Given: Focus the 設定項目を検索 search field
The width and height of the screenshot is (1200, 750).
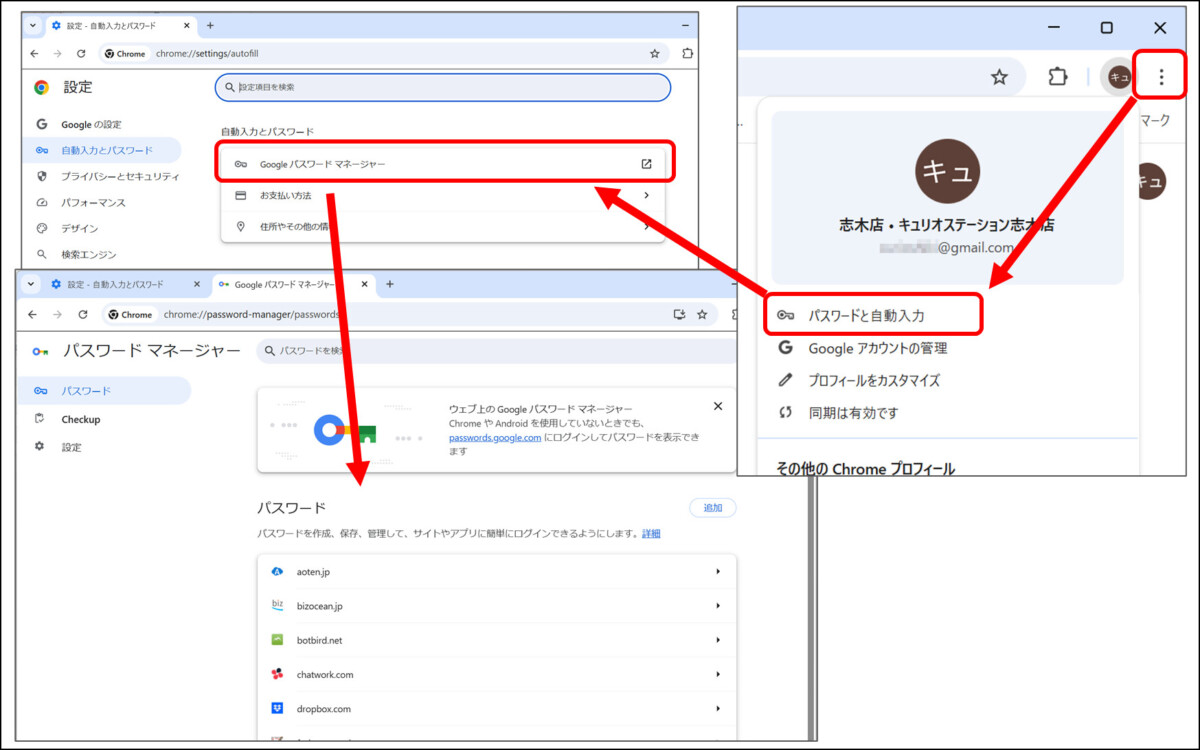Looking at the screenshot, I should (443, 87).
